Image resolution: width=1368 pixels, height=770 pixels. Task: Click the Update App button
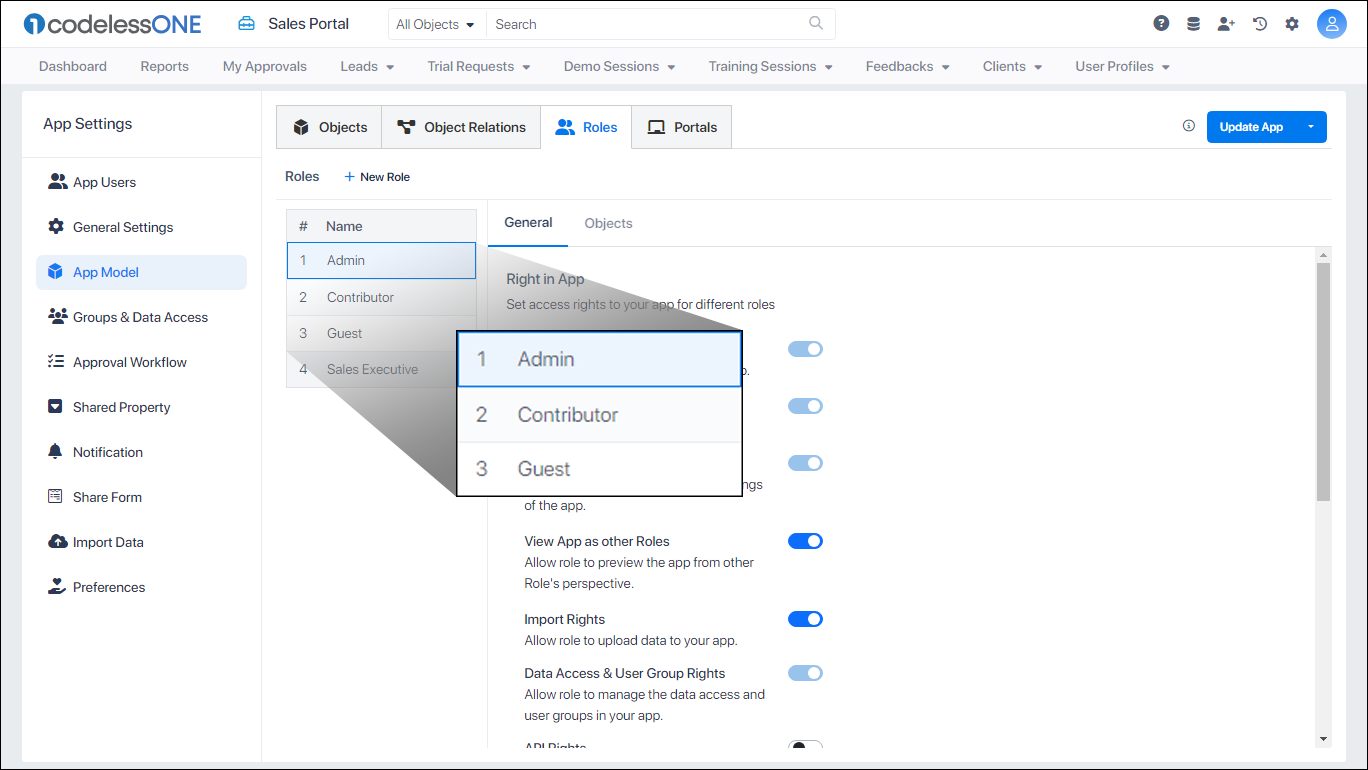(x=1251, y=127)
